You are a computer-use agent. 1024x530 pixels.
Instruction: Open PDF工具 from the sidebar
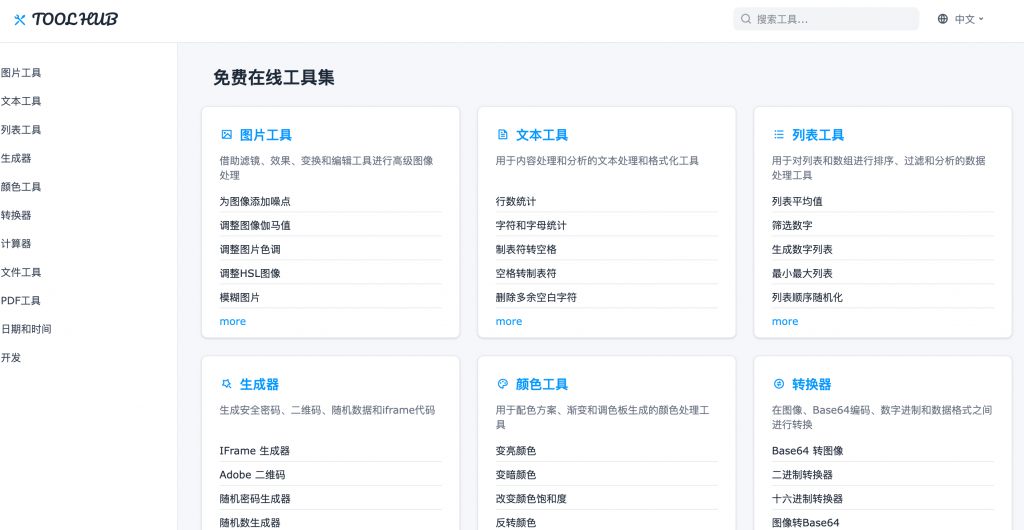[x=21, y=300]
